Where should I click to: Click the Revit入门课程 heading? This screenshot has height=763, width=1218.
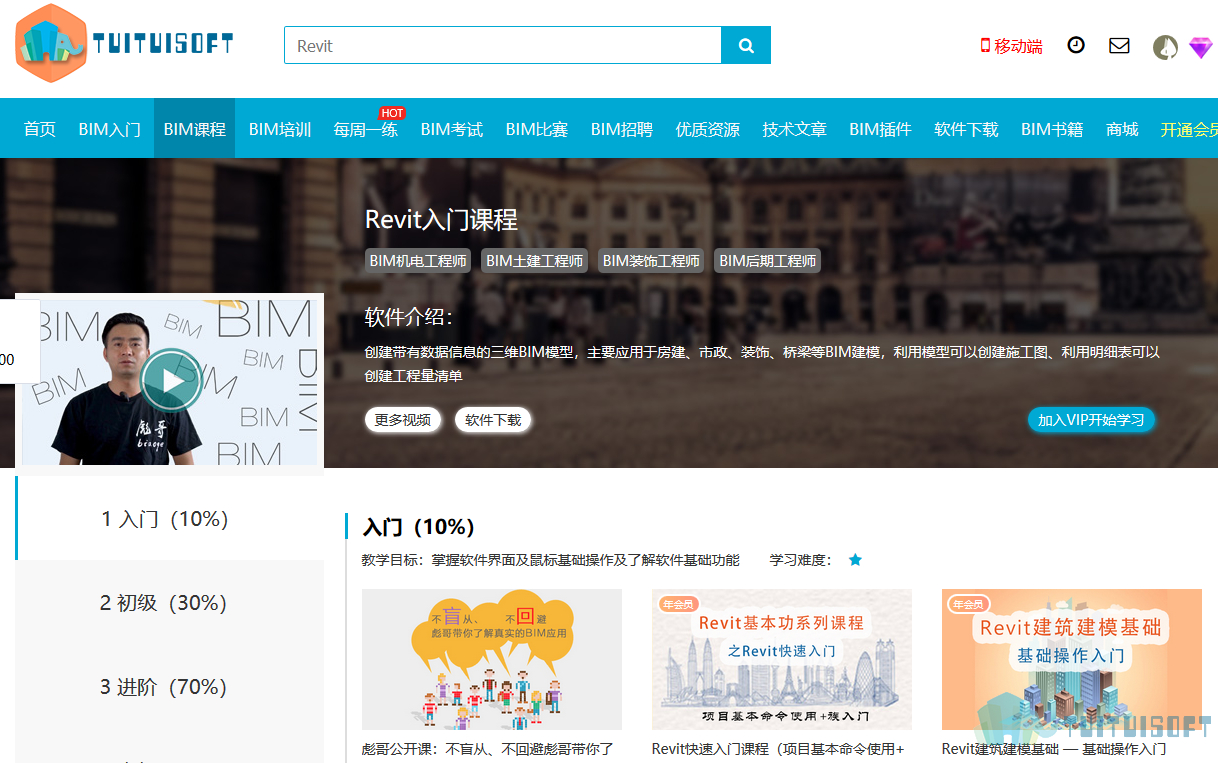pyautogui.click(x=441, y=219)
